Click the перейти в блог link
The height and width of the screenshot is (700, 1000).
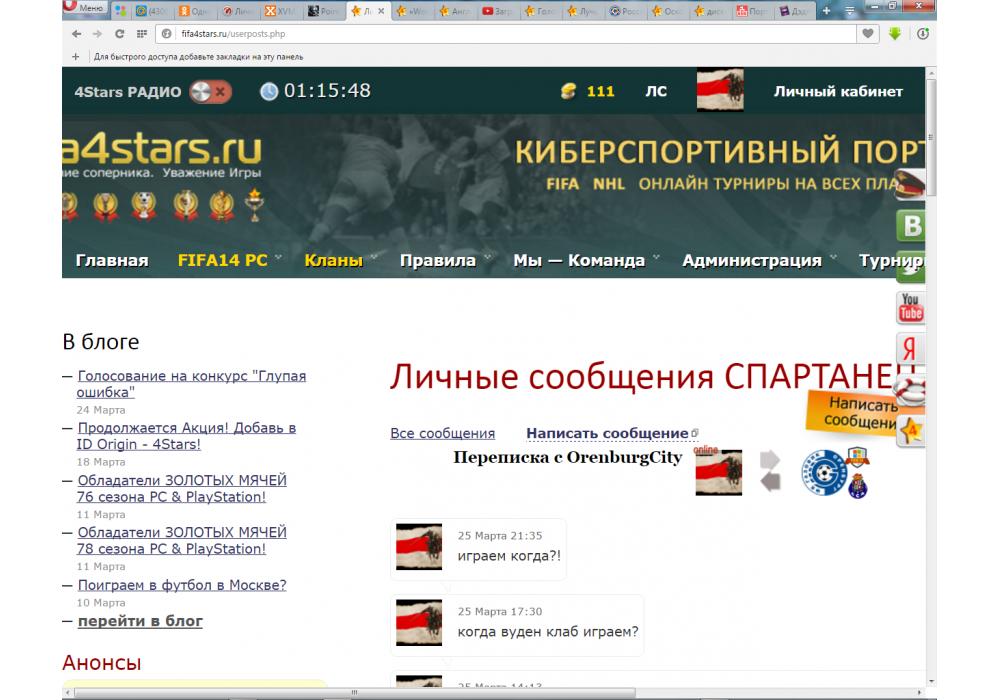coord(140,621)
